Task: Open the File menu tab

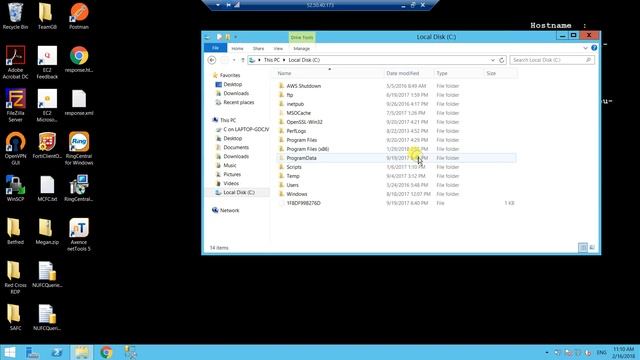Action: [x=215, y=48]
